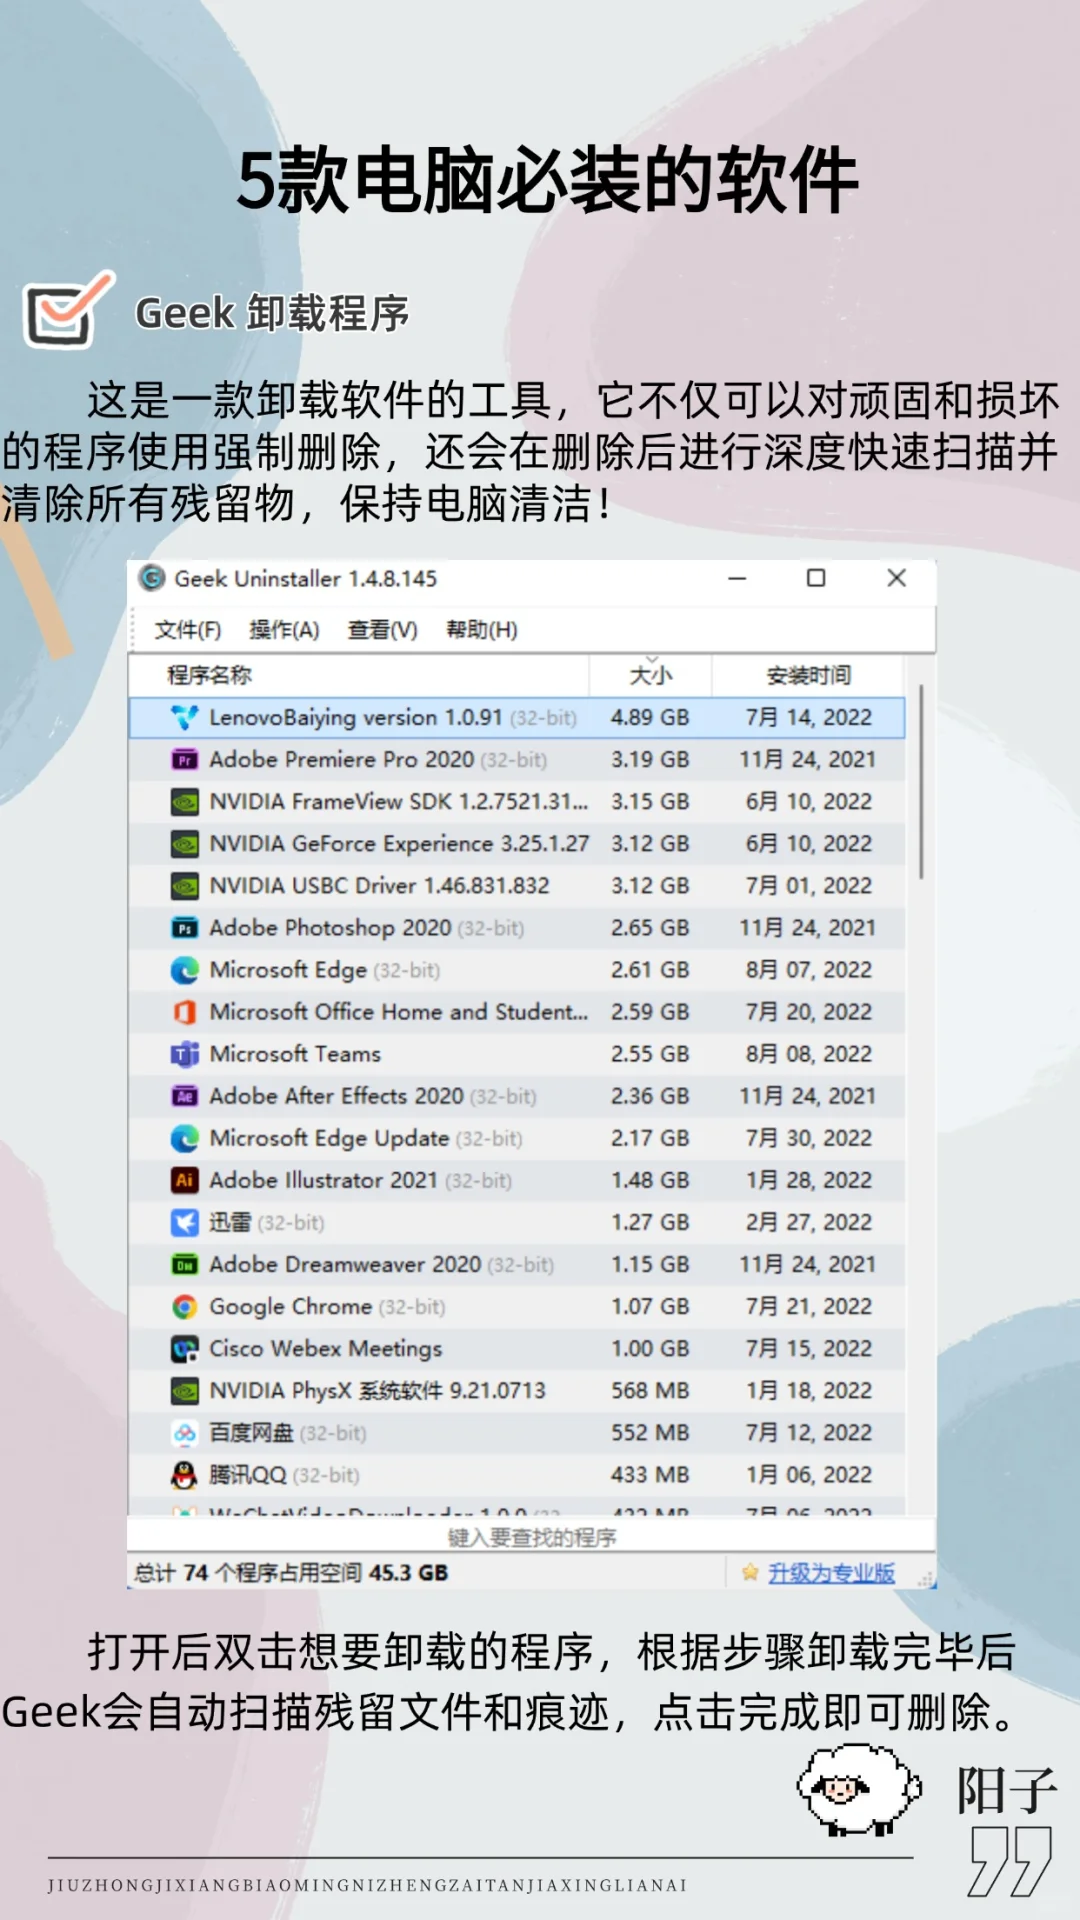Screen dimensions: 1080x1920
Task: Select the Adobe Dreamweaver 2020 entry
Action: (x=517, y=1265)
